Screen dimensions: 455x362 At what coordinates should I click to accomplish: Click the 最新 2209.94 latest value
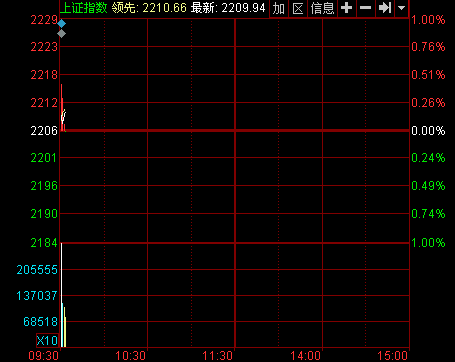[x=228, y=8]
